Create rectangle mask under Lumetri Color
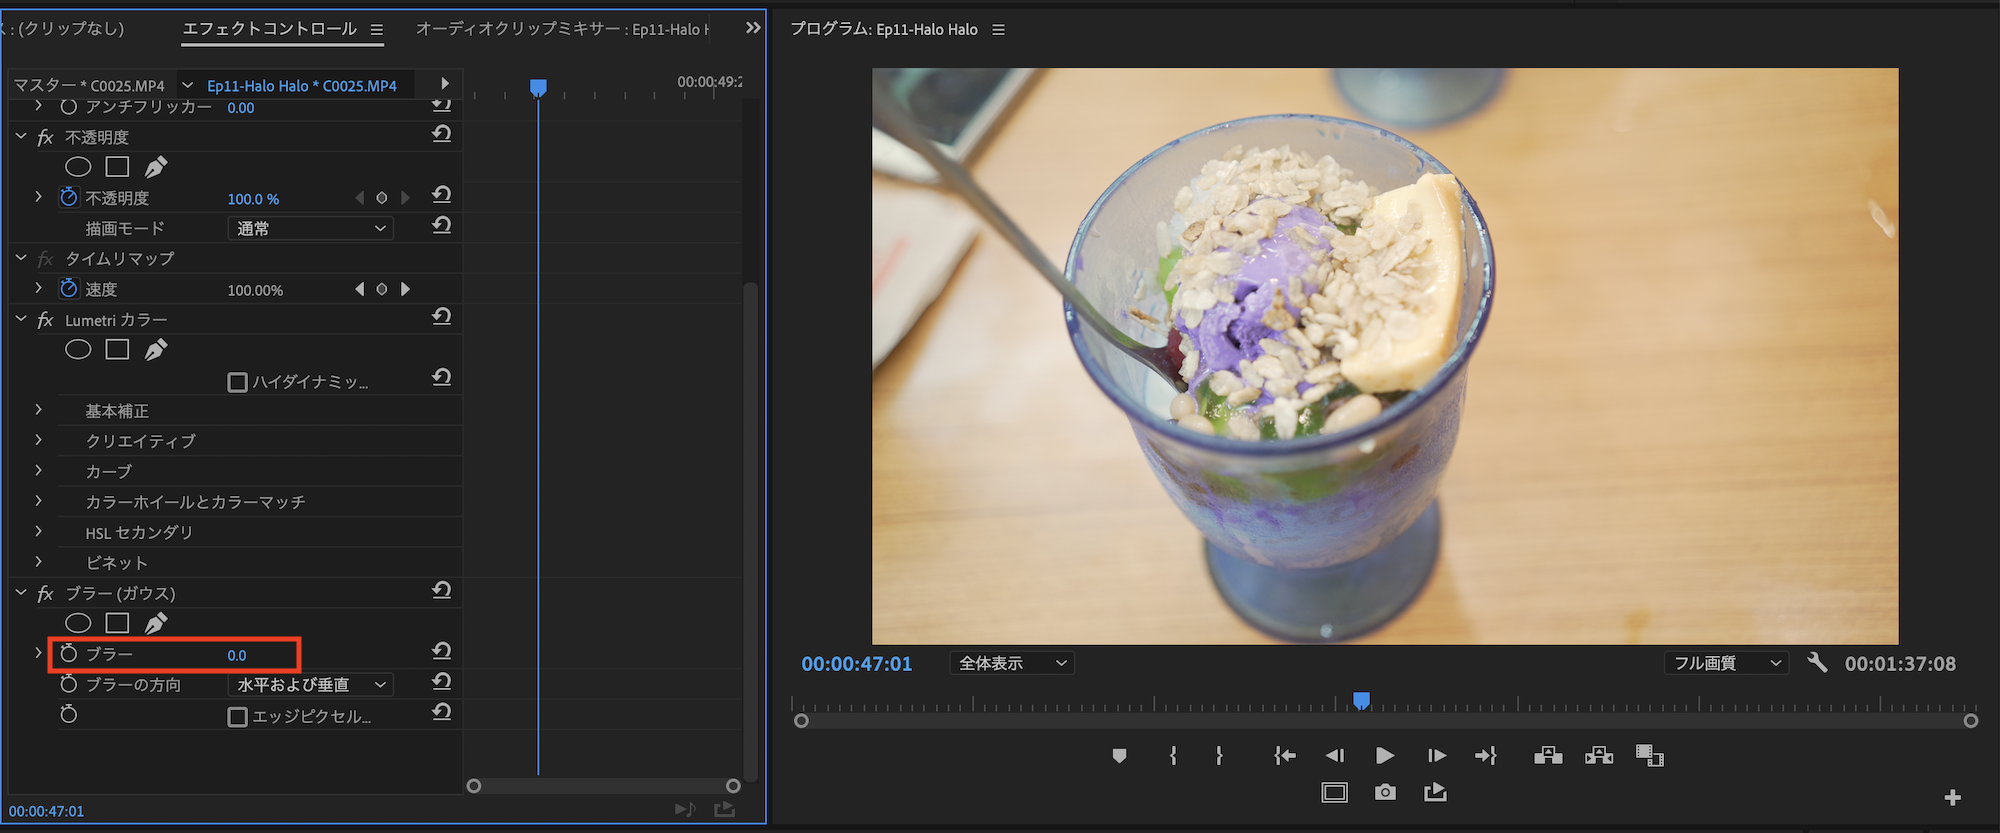2000x833 pixels. click(117, 350)
